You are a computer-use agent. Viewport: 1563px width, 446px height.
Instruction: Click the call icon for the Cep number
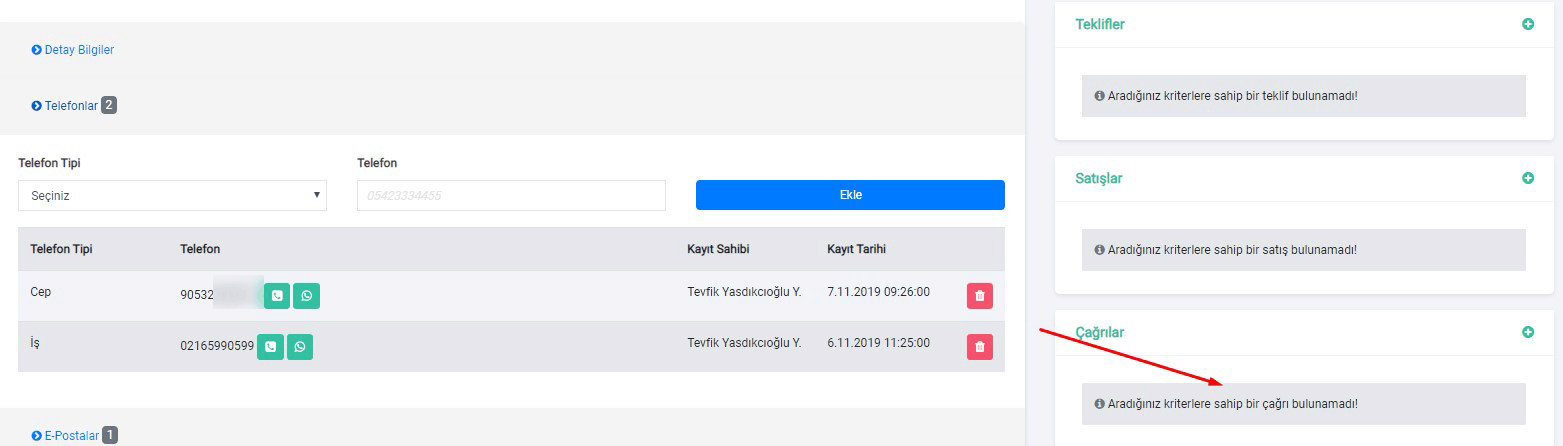pos(277,296)
